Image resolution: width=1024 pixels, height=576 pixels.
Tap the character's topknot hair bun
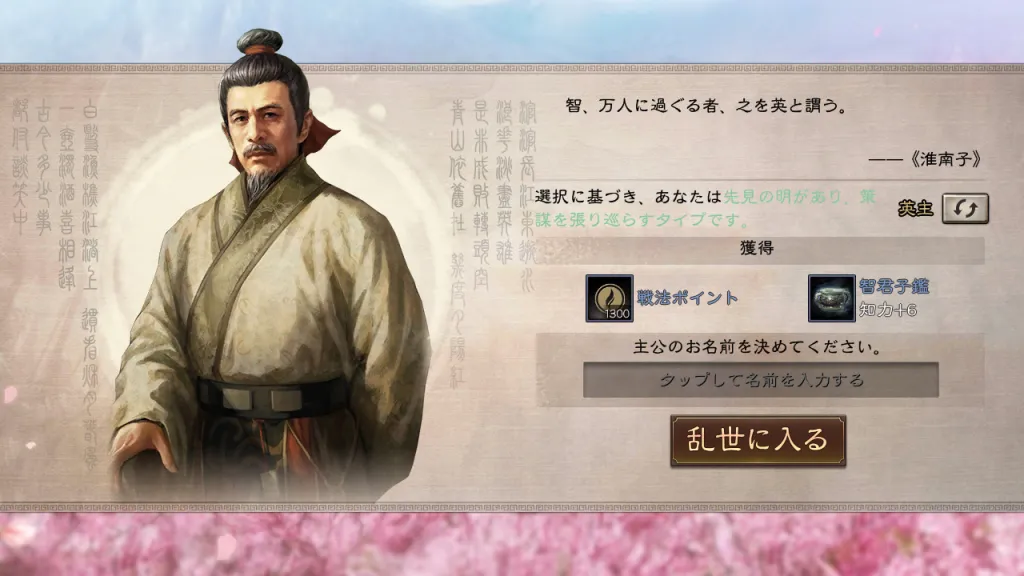(260, 42)
